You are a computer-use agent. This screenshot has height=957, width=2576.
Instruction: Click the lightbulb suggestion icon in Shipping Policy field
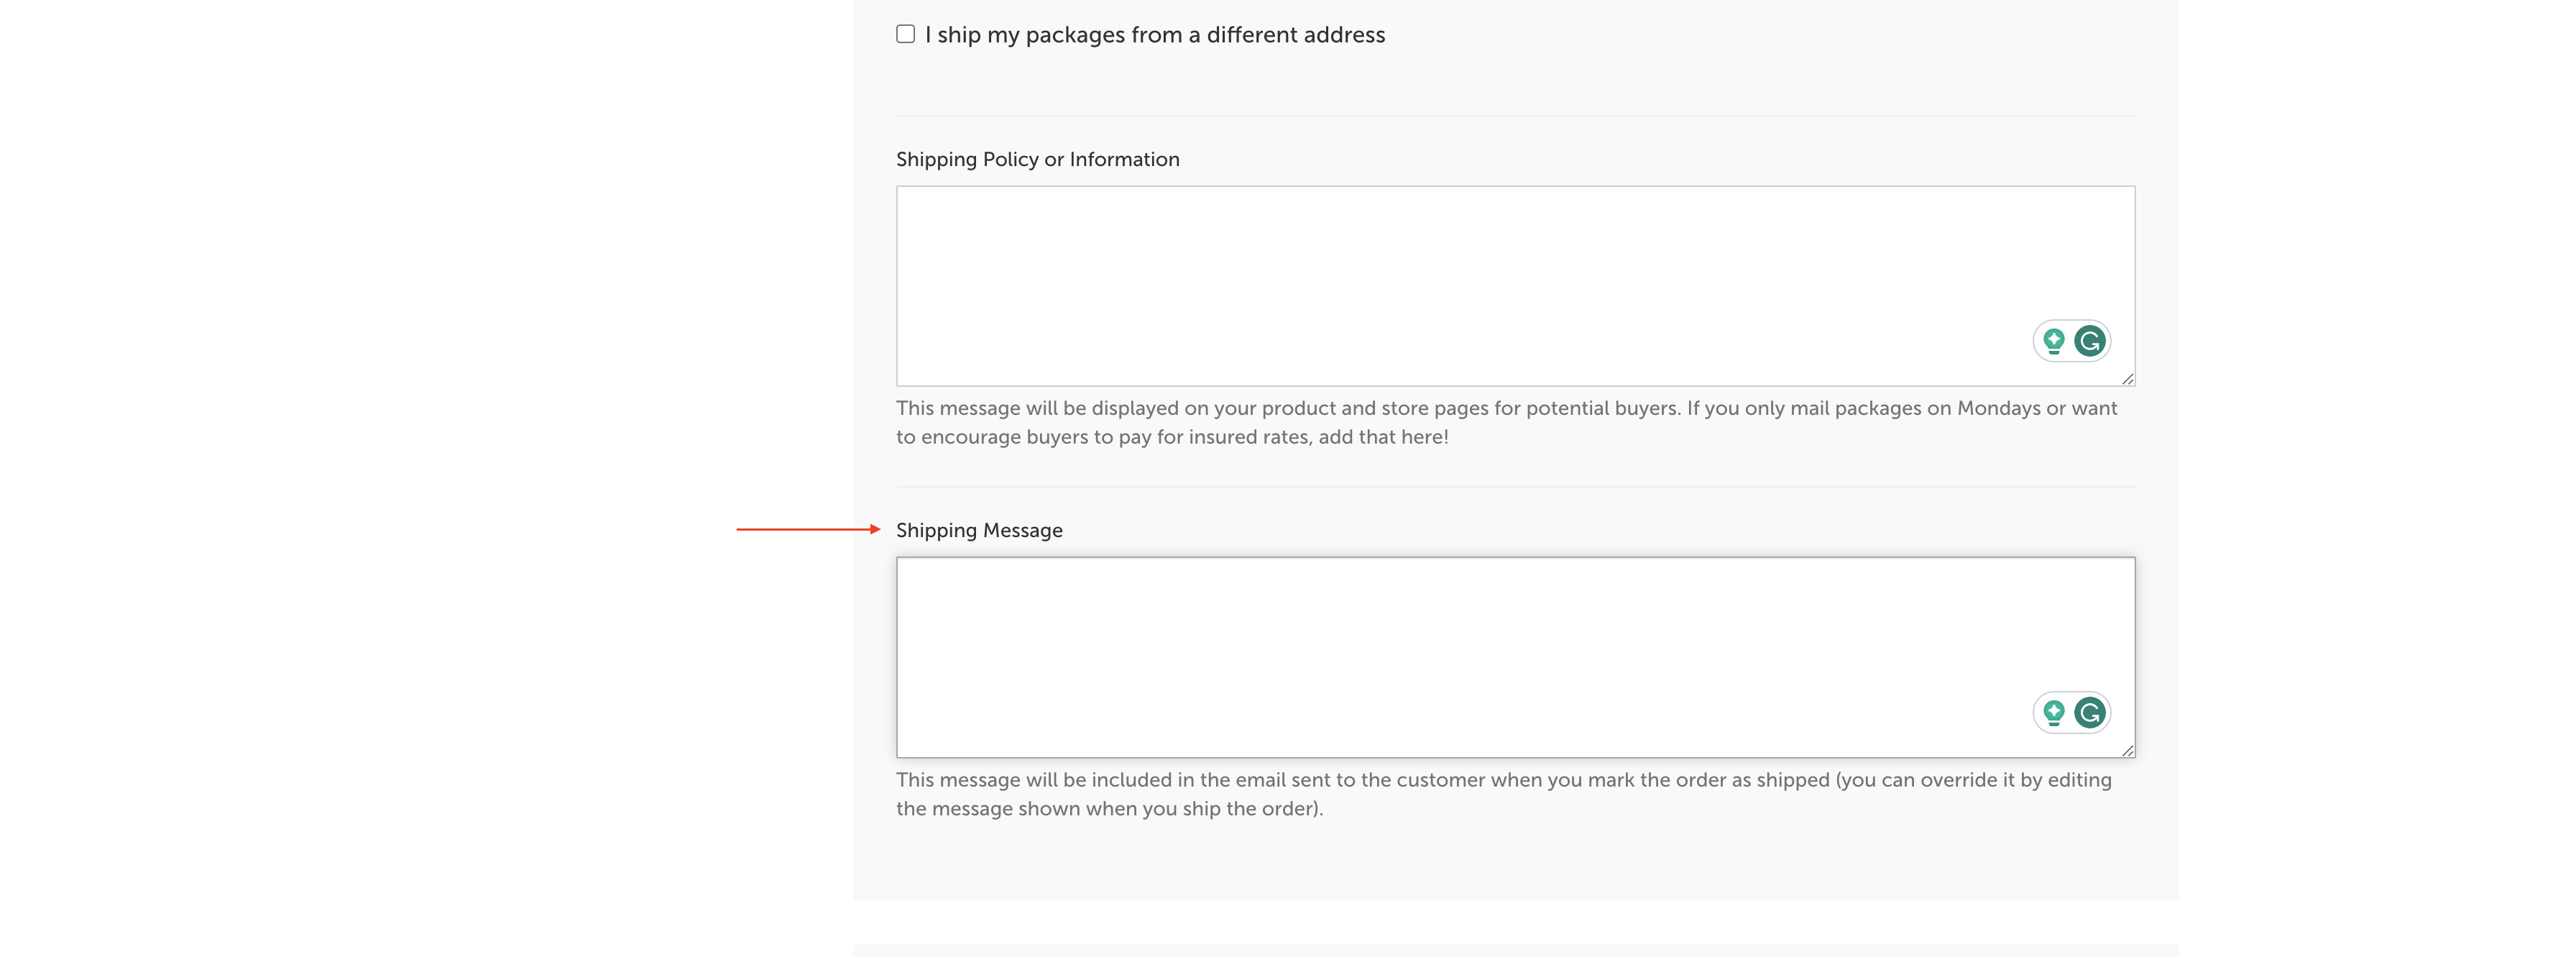(x=2053, y=341)
